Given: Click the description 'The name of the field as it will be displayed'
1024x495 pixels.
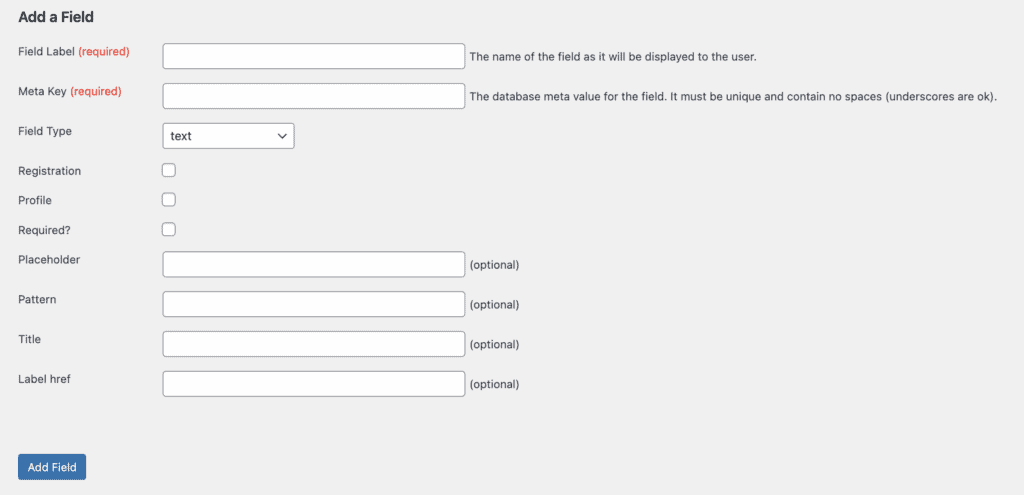Looking at the screenshot, I should (x=613, y=57).
